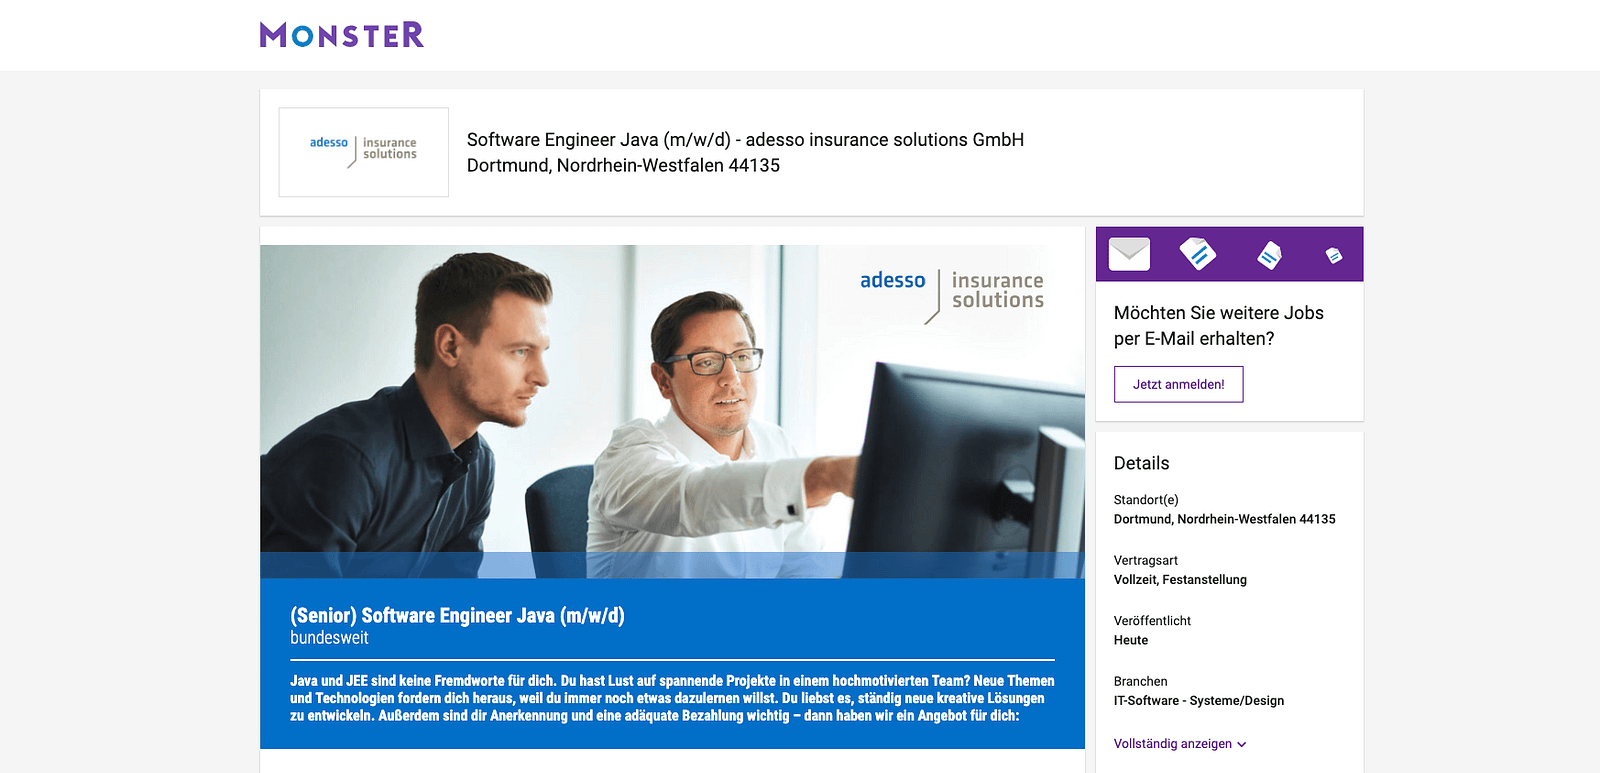Click the Jetzt anmelden! button
Image resolution: width=1600 pixels, height=773 pixels.
pos(1179,385)
